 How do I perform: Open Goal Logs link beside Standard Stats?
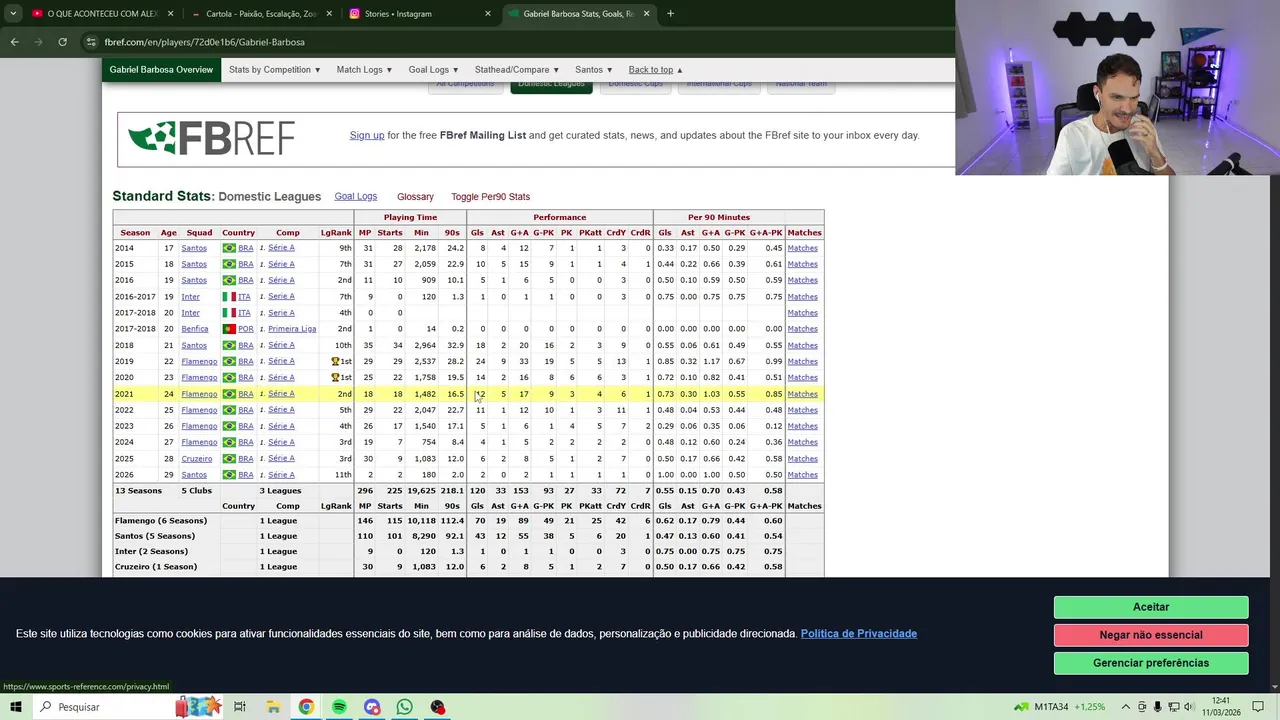tap(355, 196)
